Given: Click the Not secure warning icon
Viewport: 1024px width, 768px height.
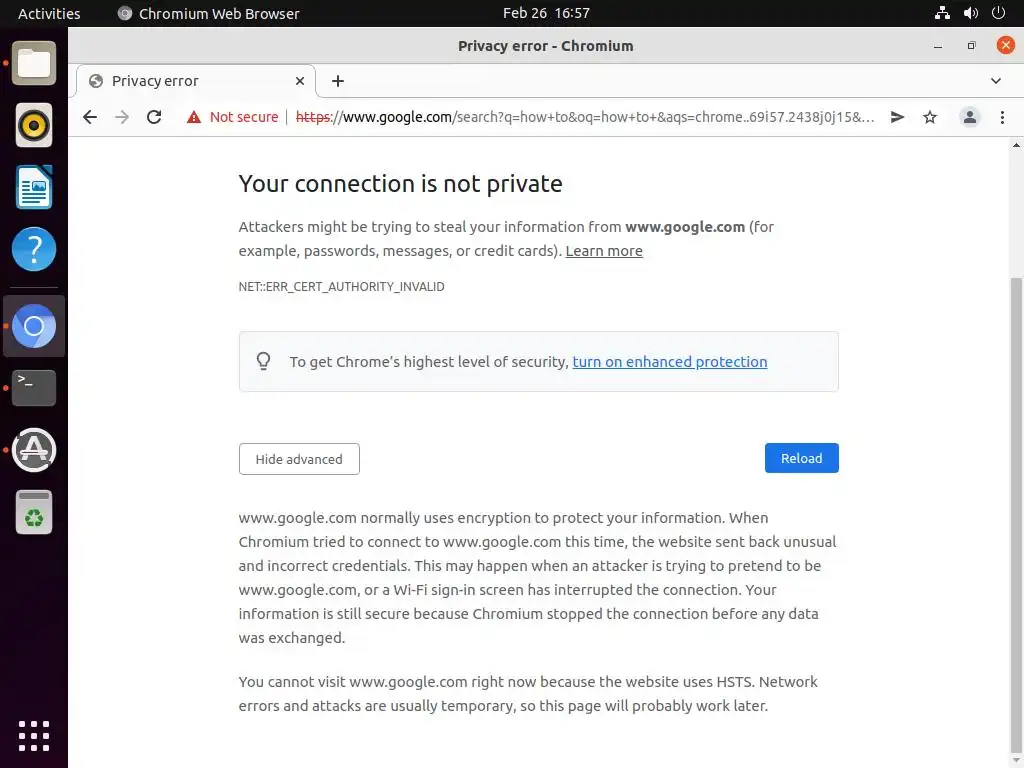Looking at the screenshot, I should 194,117.
